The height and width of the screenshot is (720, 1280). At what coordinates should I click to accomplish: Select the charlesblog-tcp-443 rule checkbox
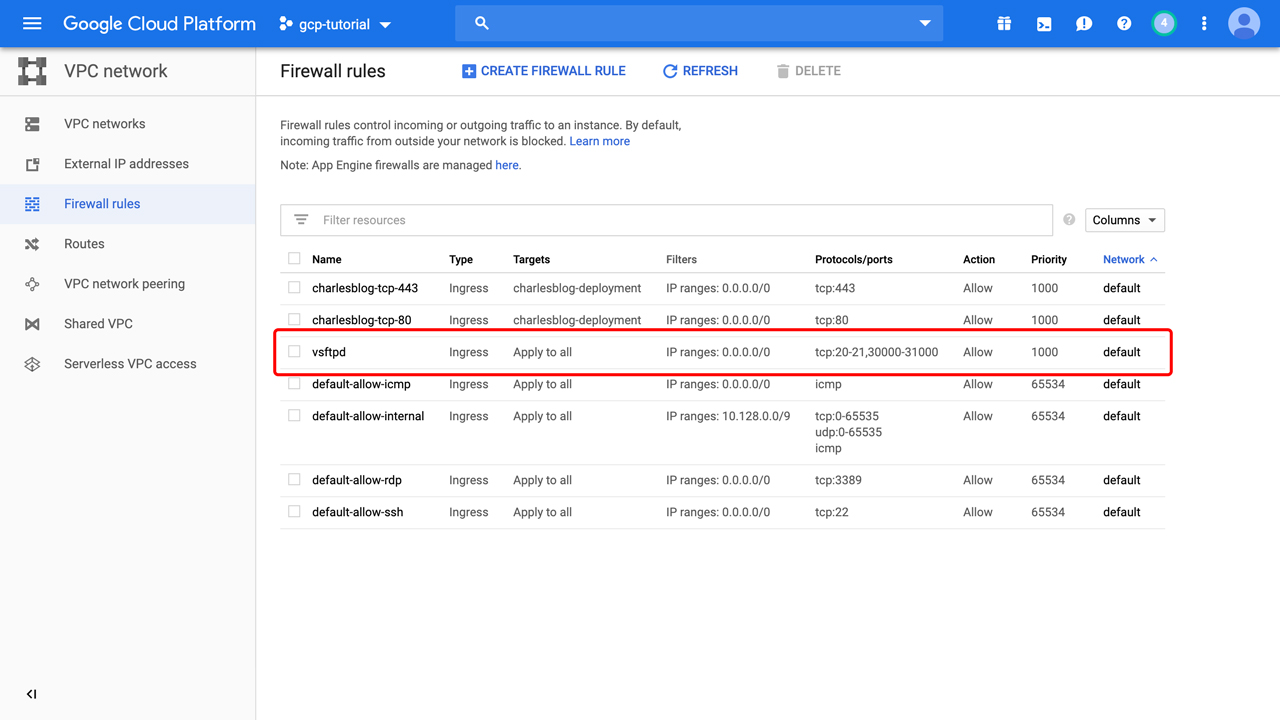point(294,287)
